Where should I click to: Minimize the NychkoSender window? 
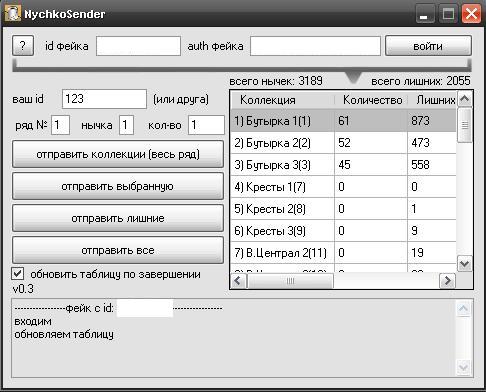[425, 14]
